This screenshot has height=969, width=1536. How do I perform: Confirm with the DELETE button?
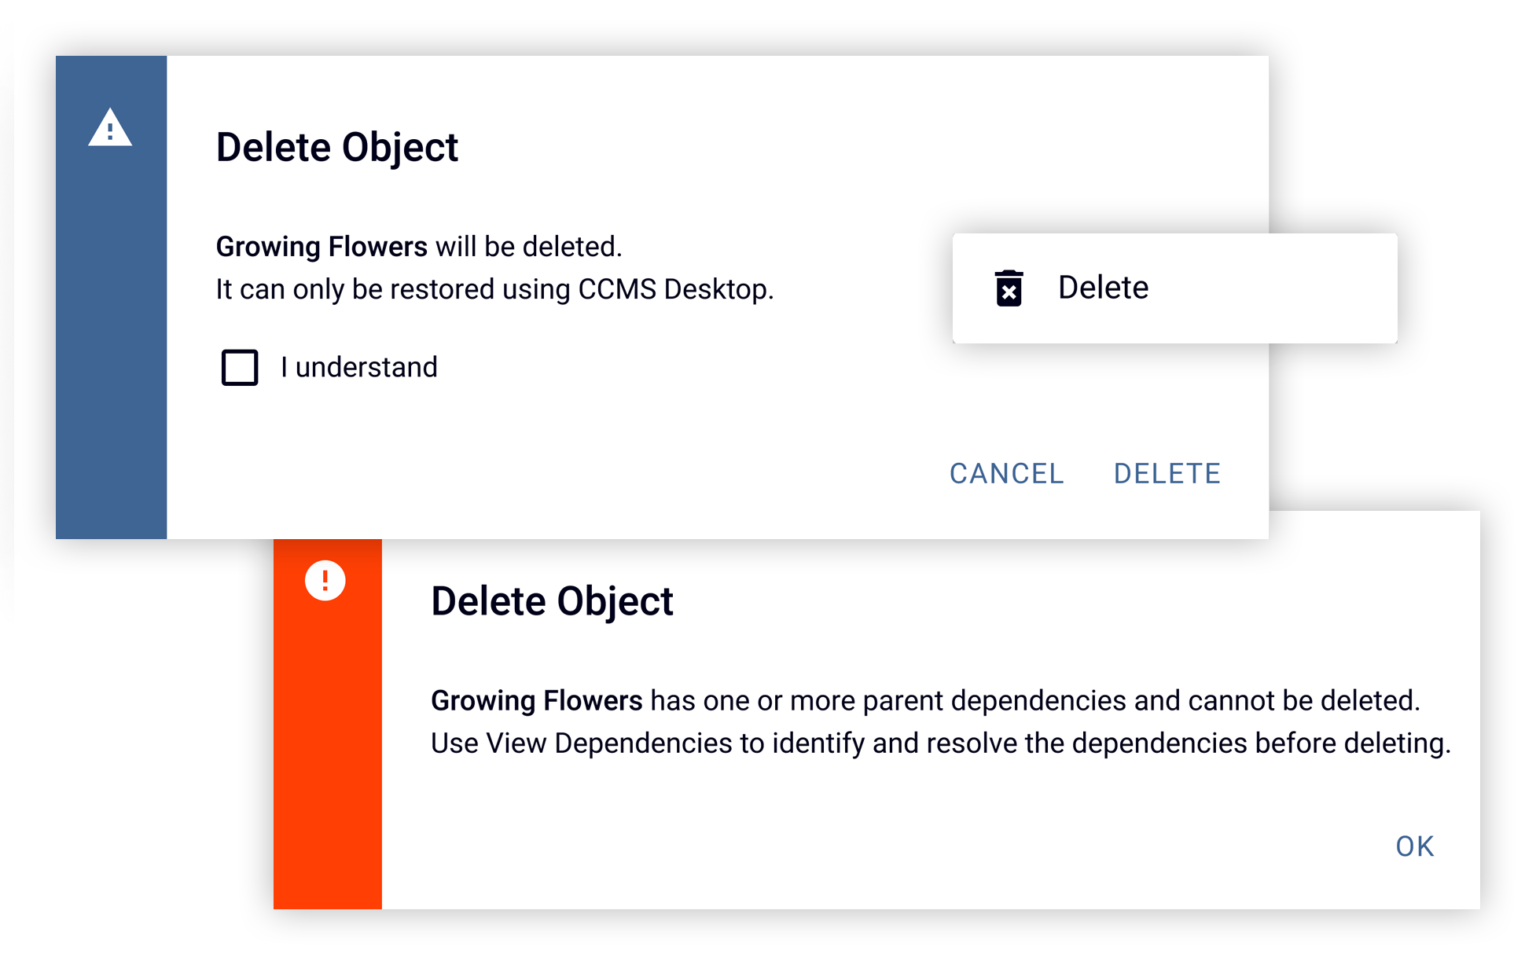point(1167,473)
